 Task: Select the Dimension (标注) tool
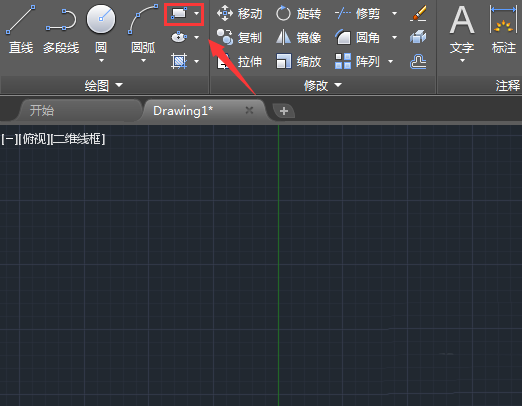tap(504, 29)
